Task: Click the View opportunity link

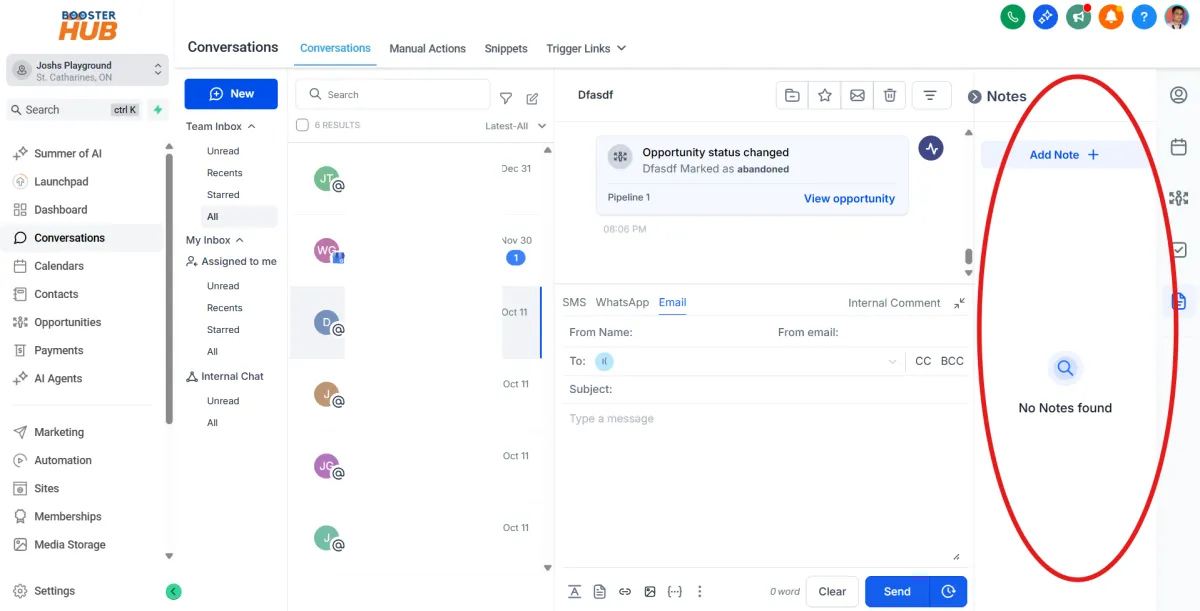Action: (849, 198)
